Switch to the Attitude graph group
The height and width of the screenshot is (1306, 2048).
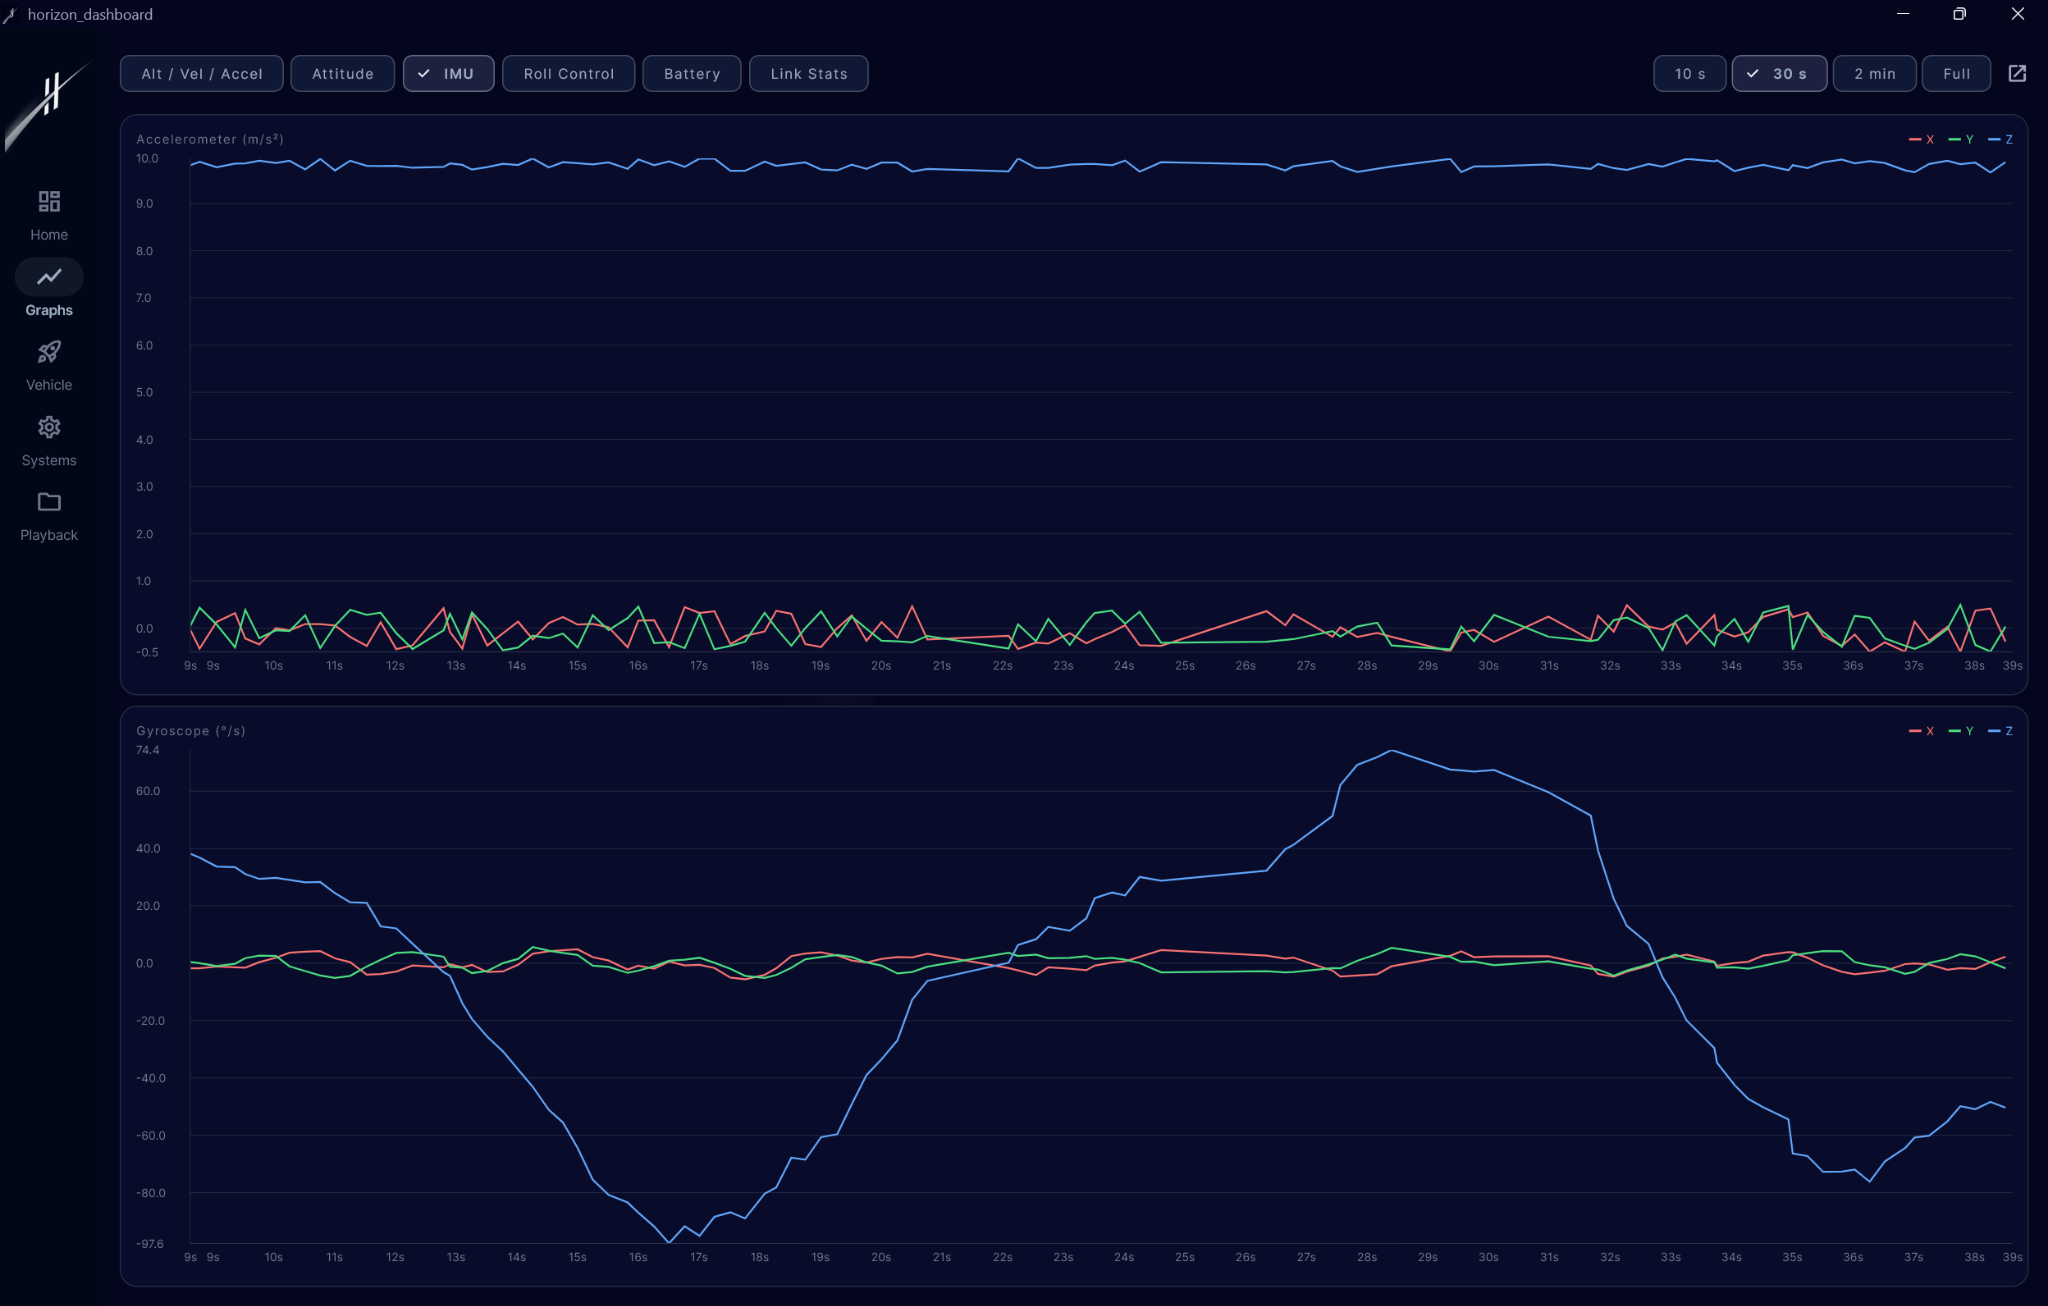(x=342, y=73)
